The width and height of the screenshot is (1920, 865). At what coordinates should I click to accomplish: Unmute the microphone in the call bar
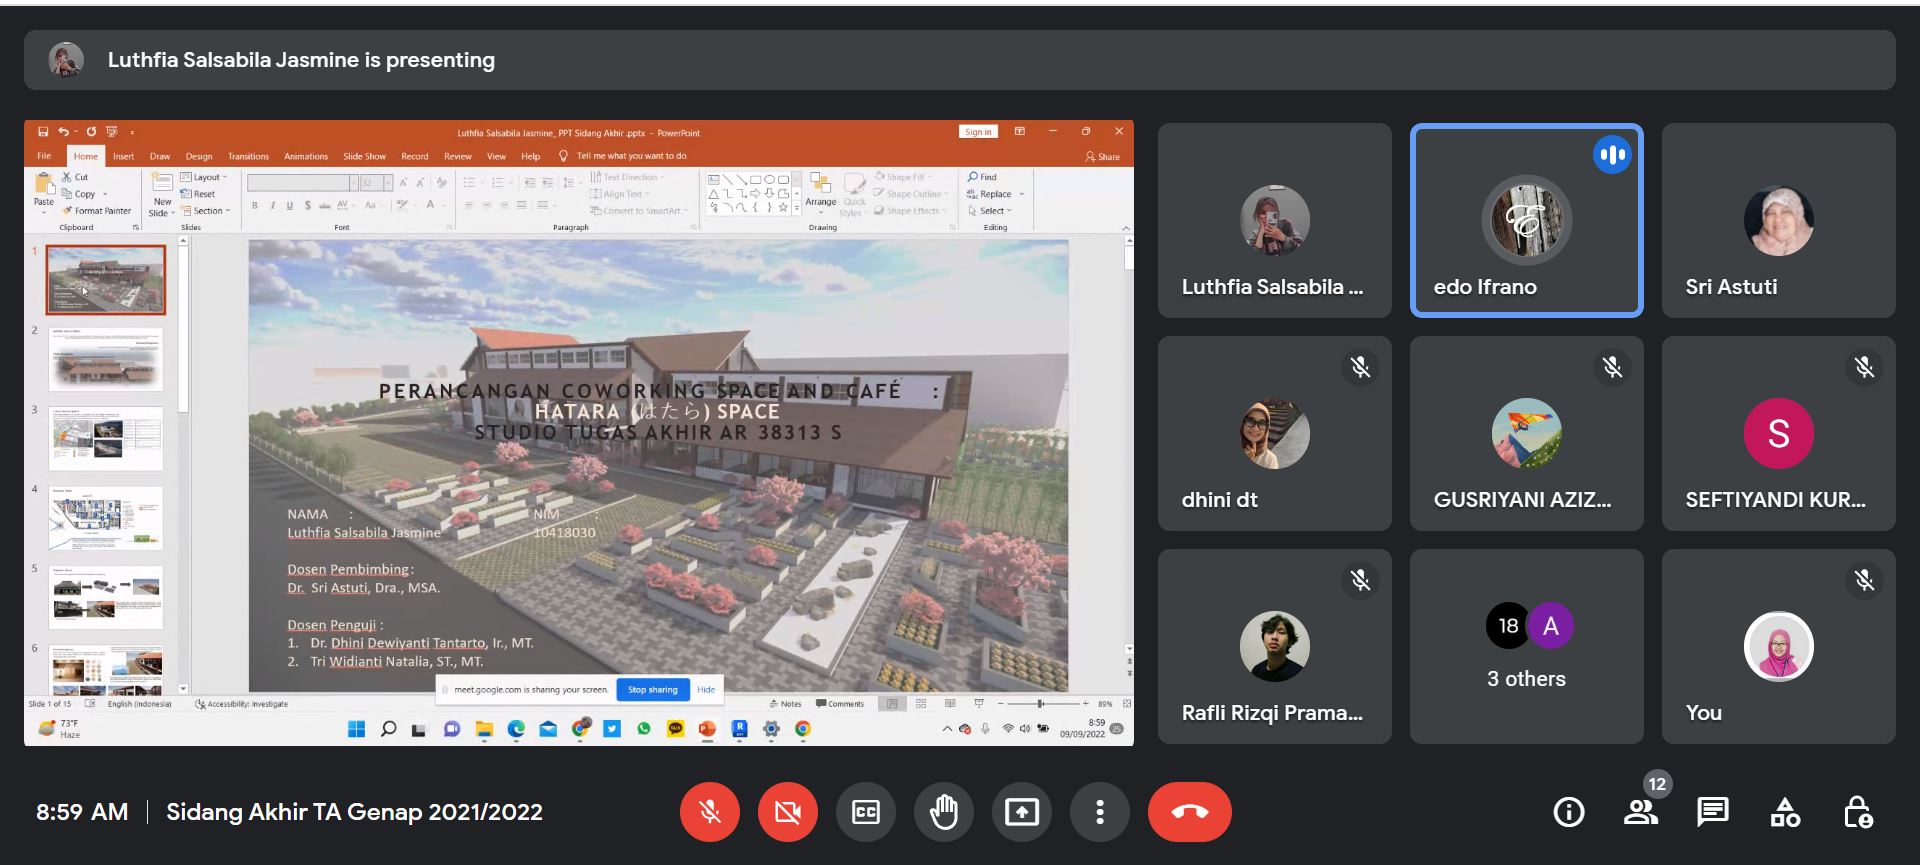(x=709, y=812)
